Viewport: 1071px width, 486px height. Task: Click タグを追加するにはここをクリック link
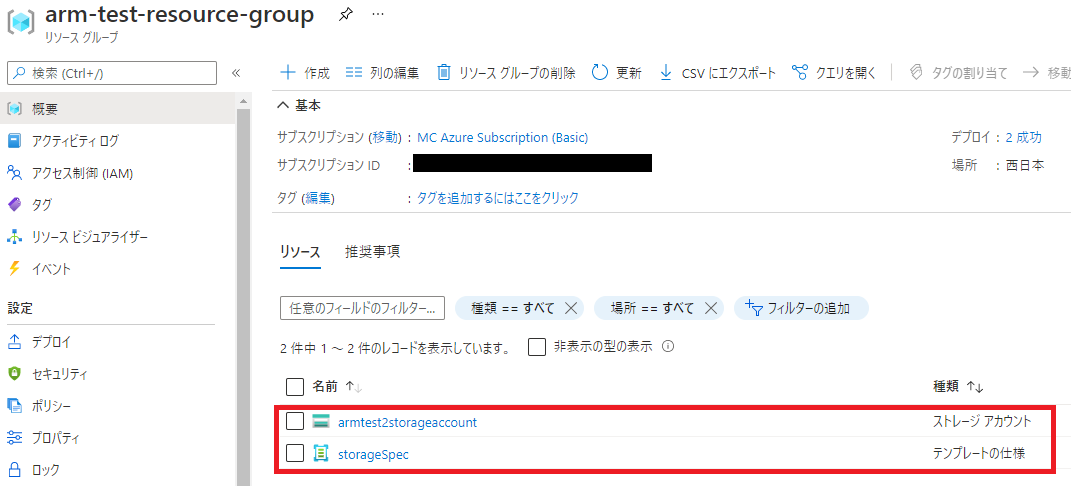click(x=498, y=198)
